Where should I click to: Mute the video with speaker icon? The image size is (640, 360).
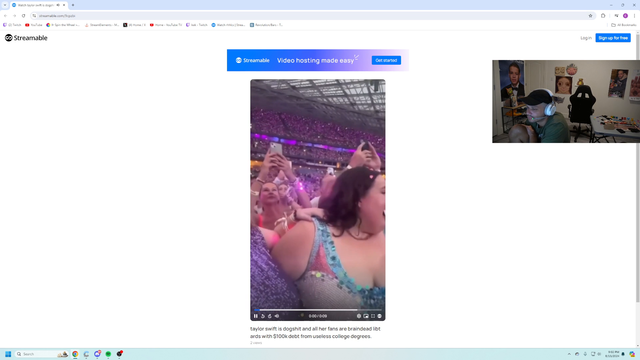(277, 316)
